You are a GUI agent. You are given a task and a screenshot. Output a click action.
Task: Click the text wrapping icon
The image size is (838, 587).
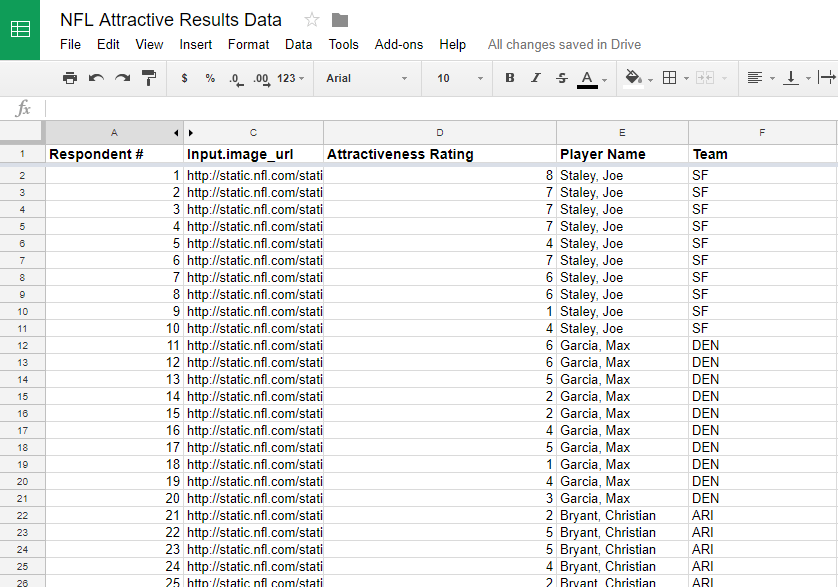pos(827,78)
